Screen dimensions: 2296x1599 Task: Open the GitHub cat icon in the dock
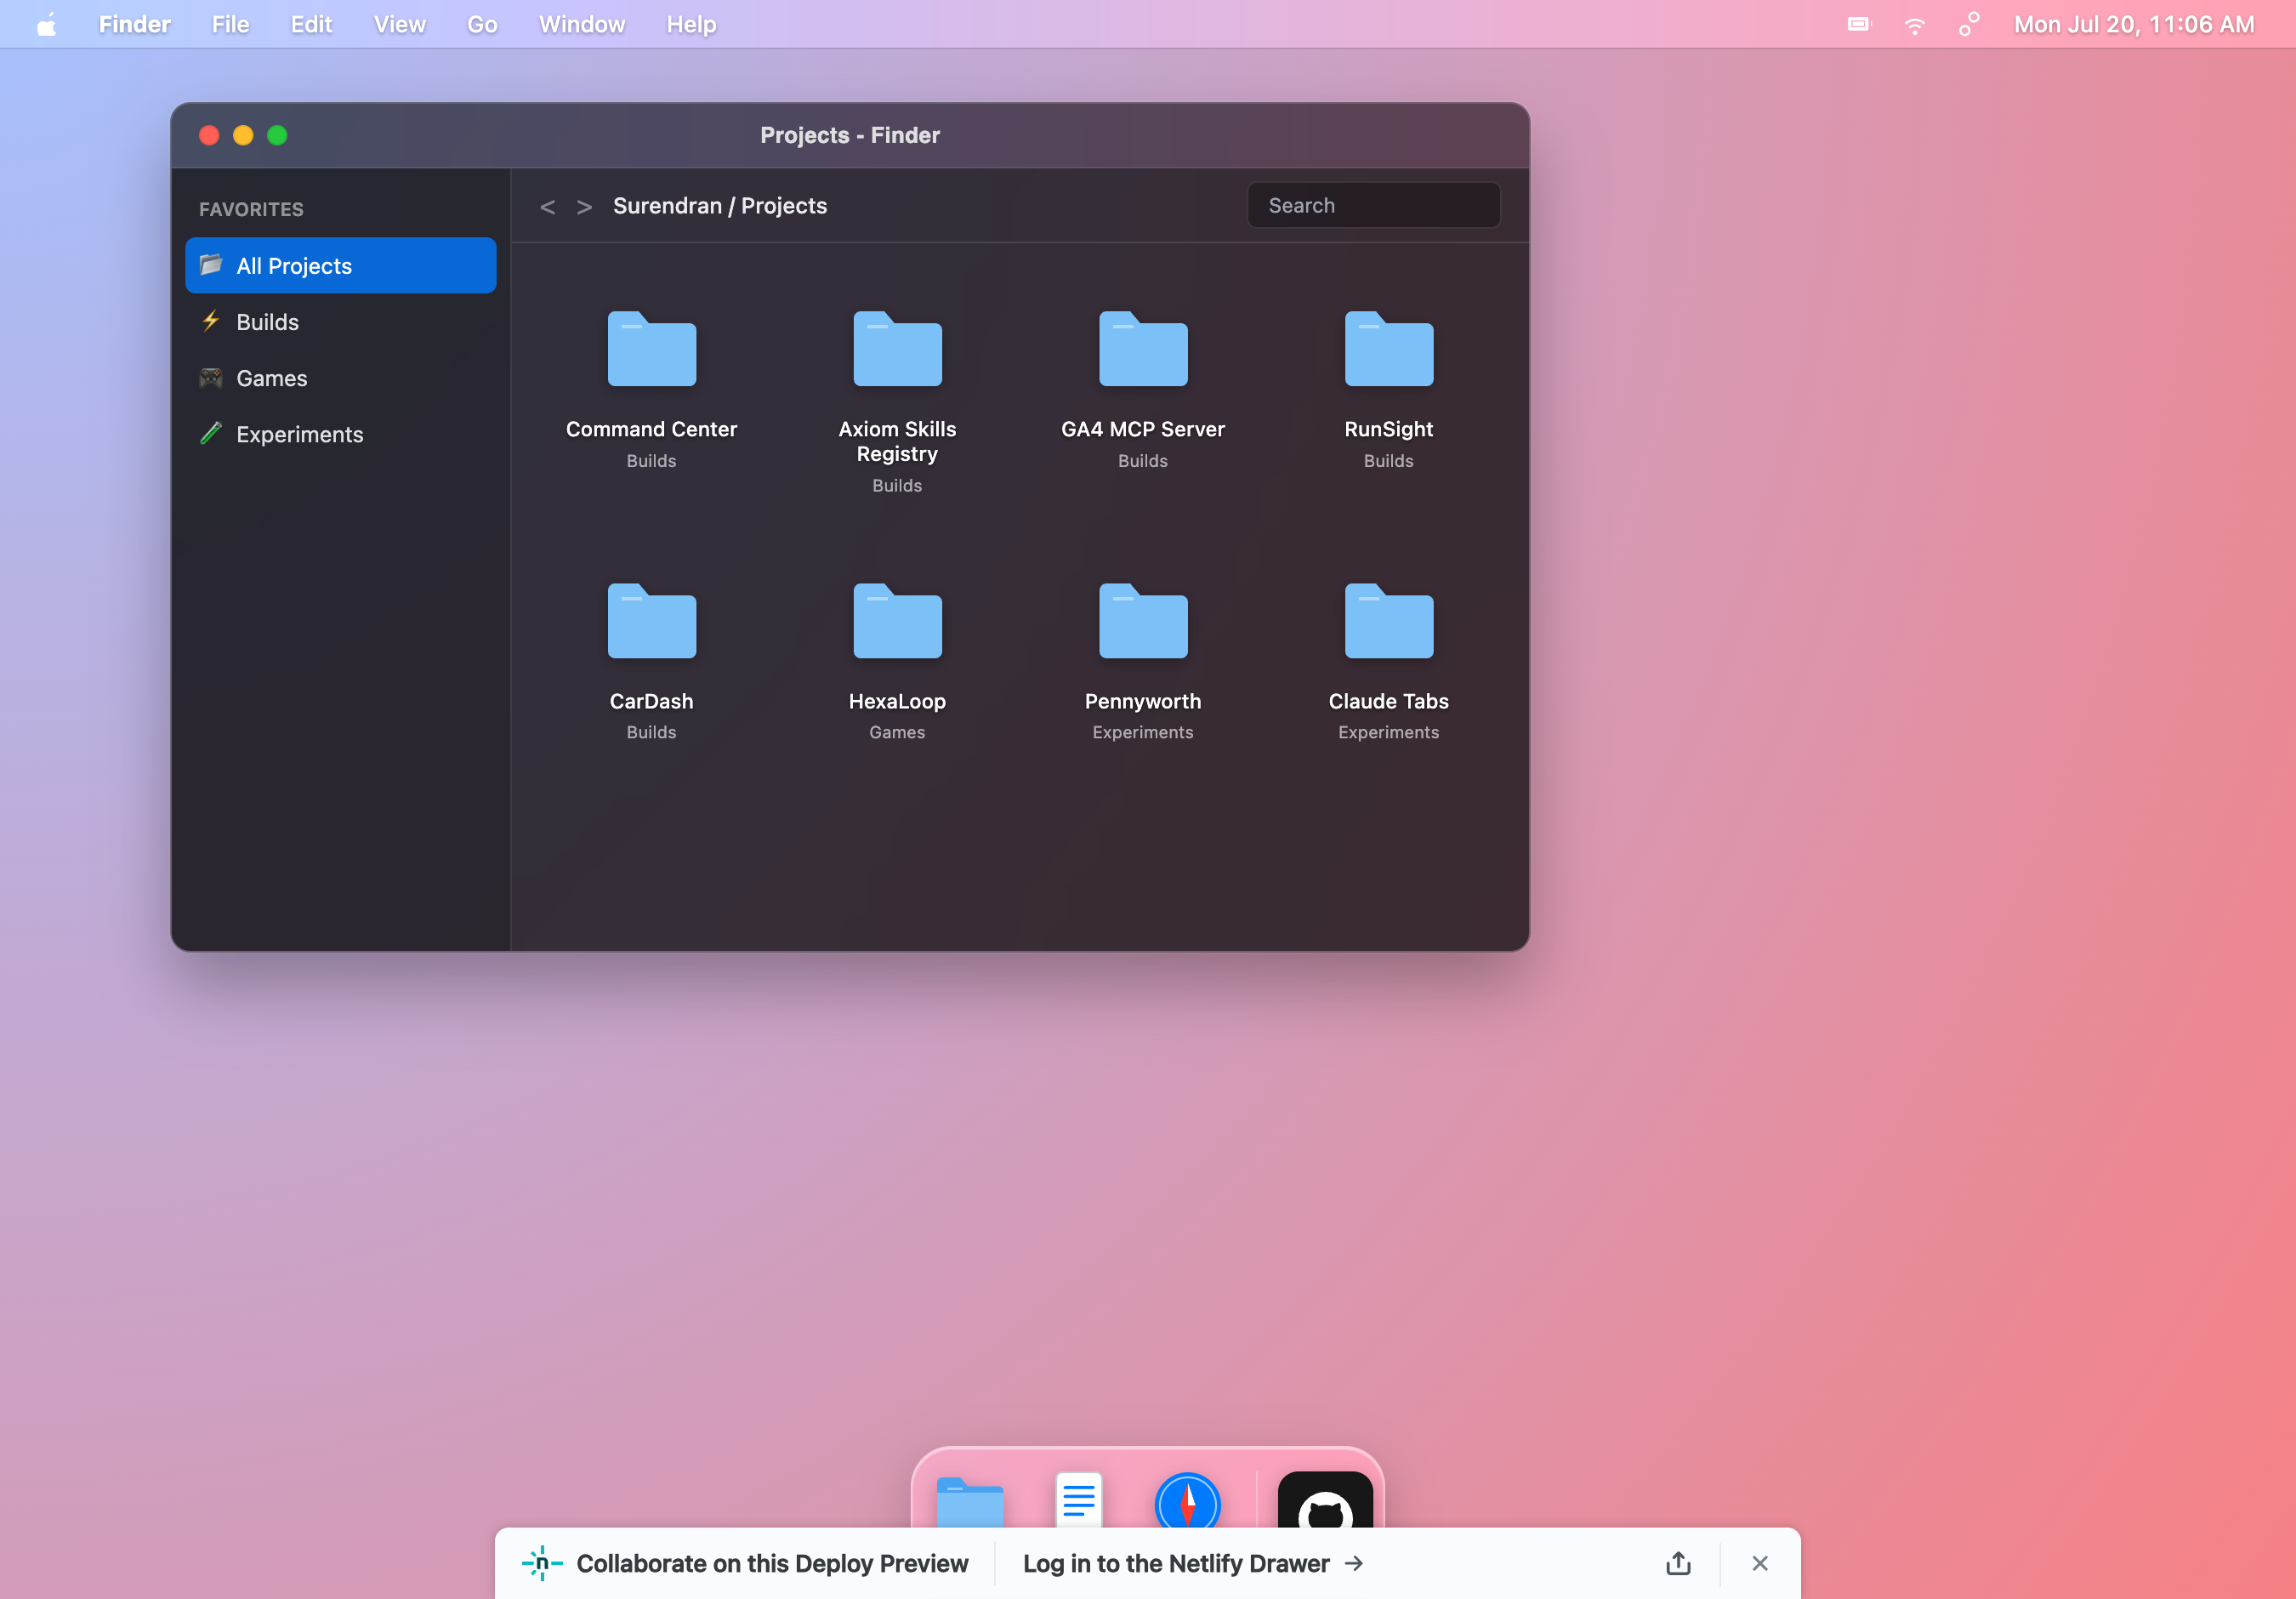tap(1325, 1500)
